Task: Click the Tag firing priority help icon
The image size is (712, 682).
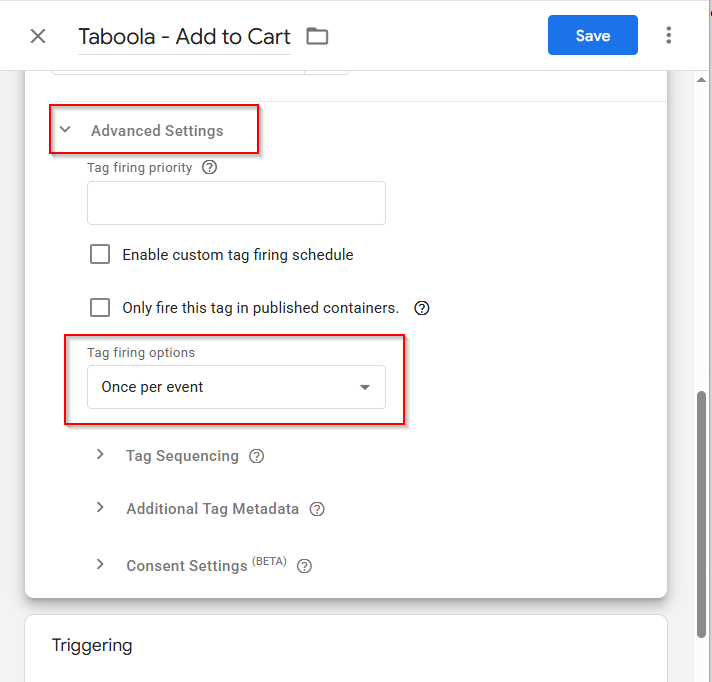Action: (x=209, y=167)
